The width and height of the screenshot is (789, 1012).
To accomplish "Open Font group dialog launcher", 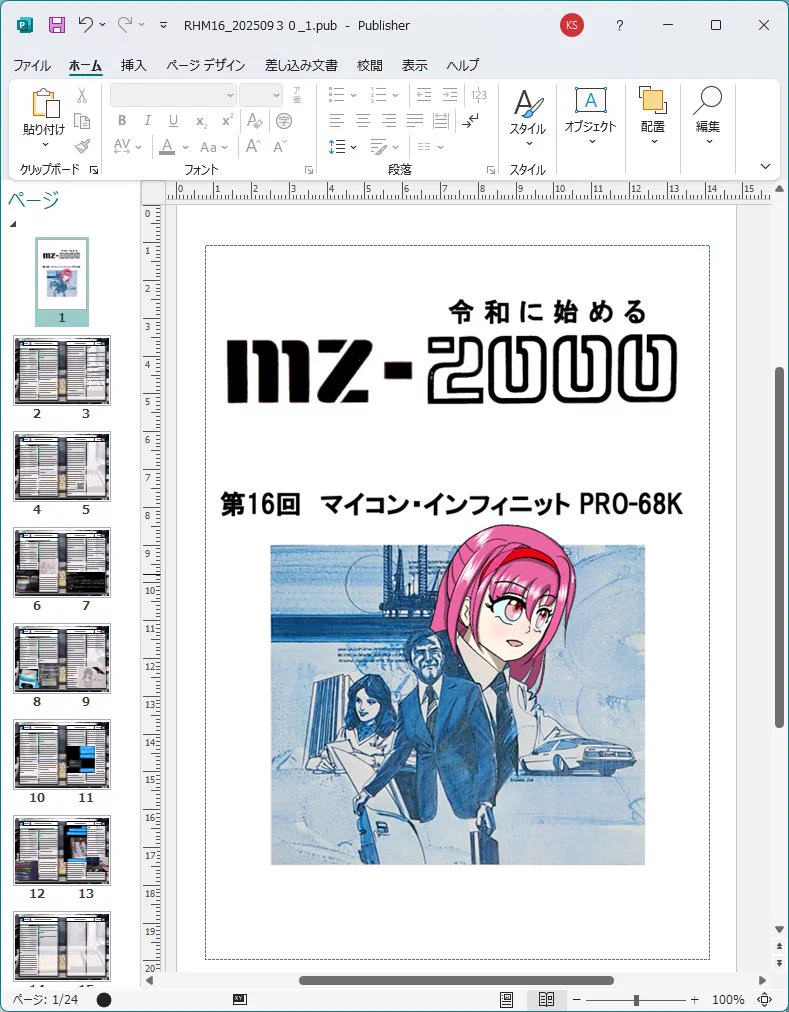I will pyautogui.click(x=309, y=170).
